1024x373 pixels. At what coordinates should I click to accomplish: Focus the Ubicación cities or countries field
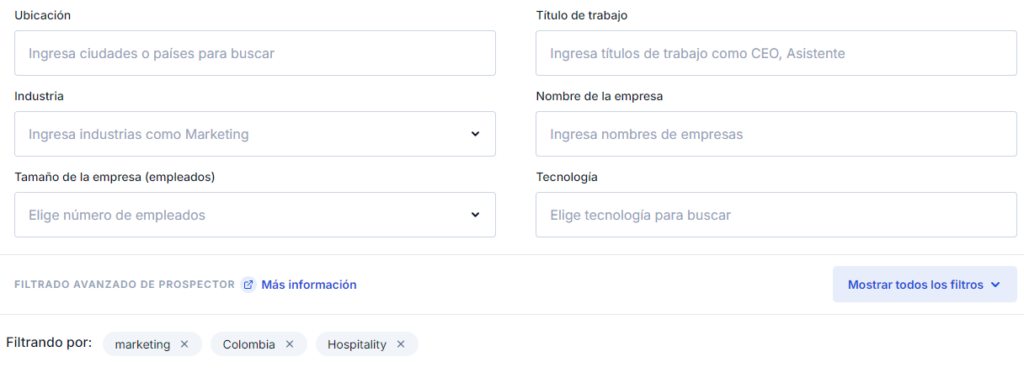pos(255,53)
